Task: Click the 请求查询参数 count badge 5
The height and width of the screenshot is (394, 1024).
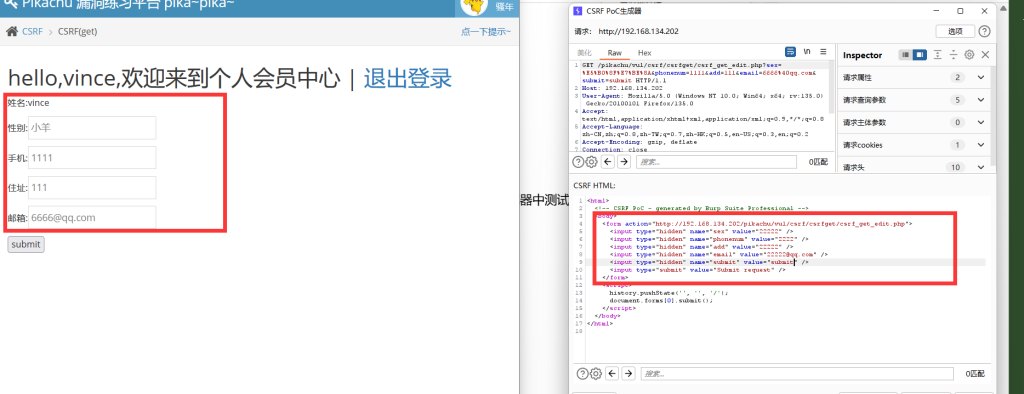Action: [x=957, y=100]
